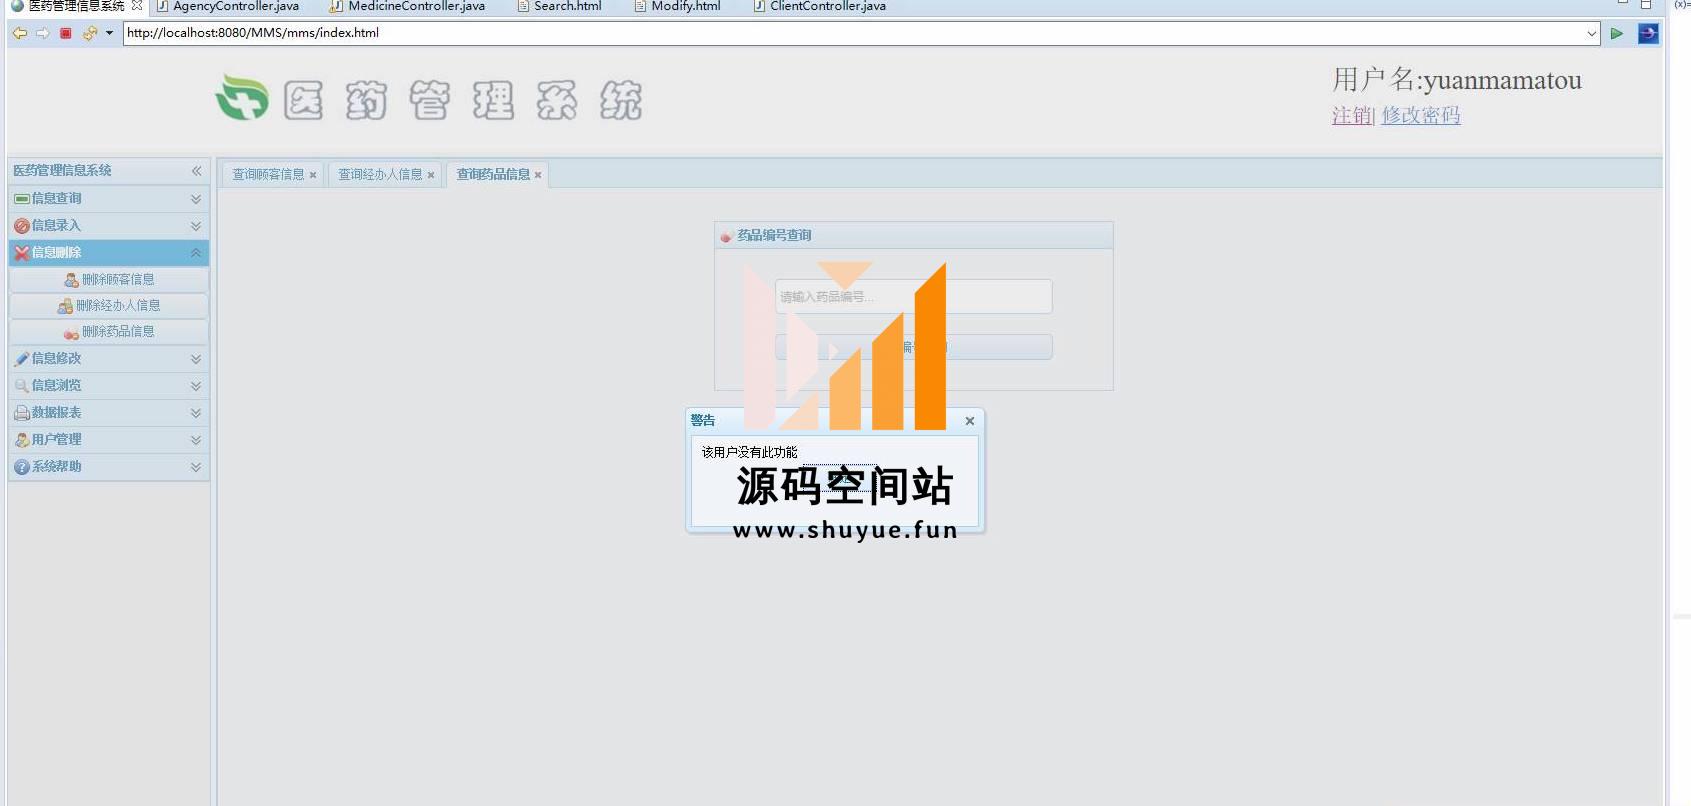Close the 查询经办人信息 tab

(431, 175)
